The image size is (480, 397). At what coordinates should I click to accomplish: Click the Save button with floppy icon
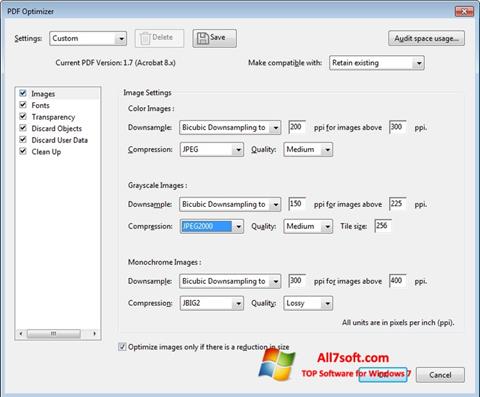(214, 38)
